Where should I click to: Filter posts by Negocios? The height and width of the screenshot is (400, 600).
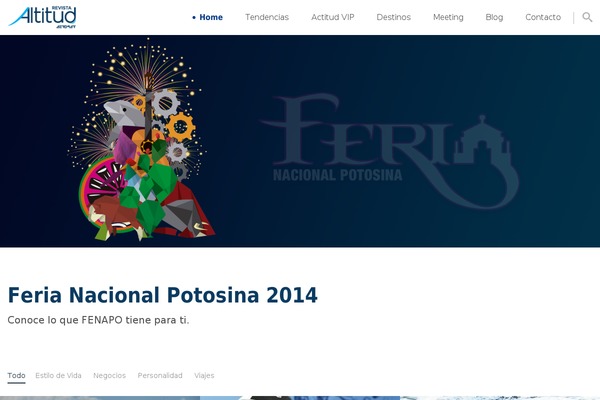(x=109, y=376)
